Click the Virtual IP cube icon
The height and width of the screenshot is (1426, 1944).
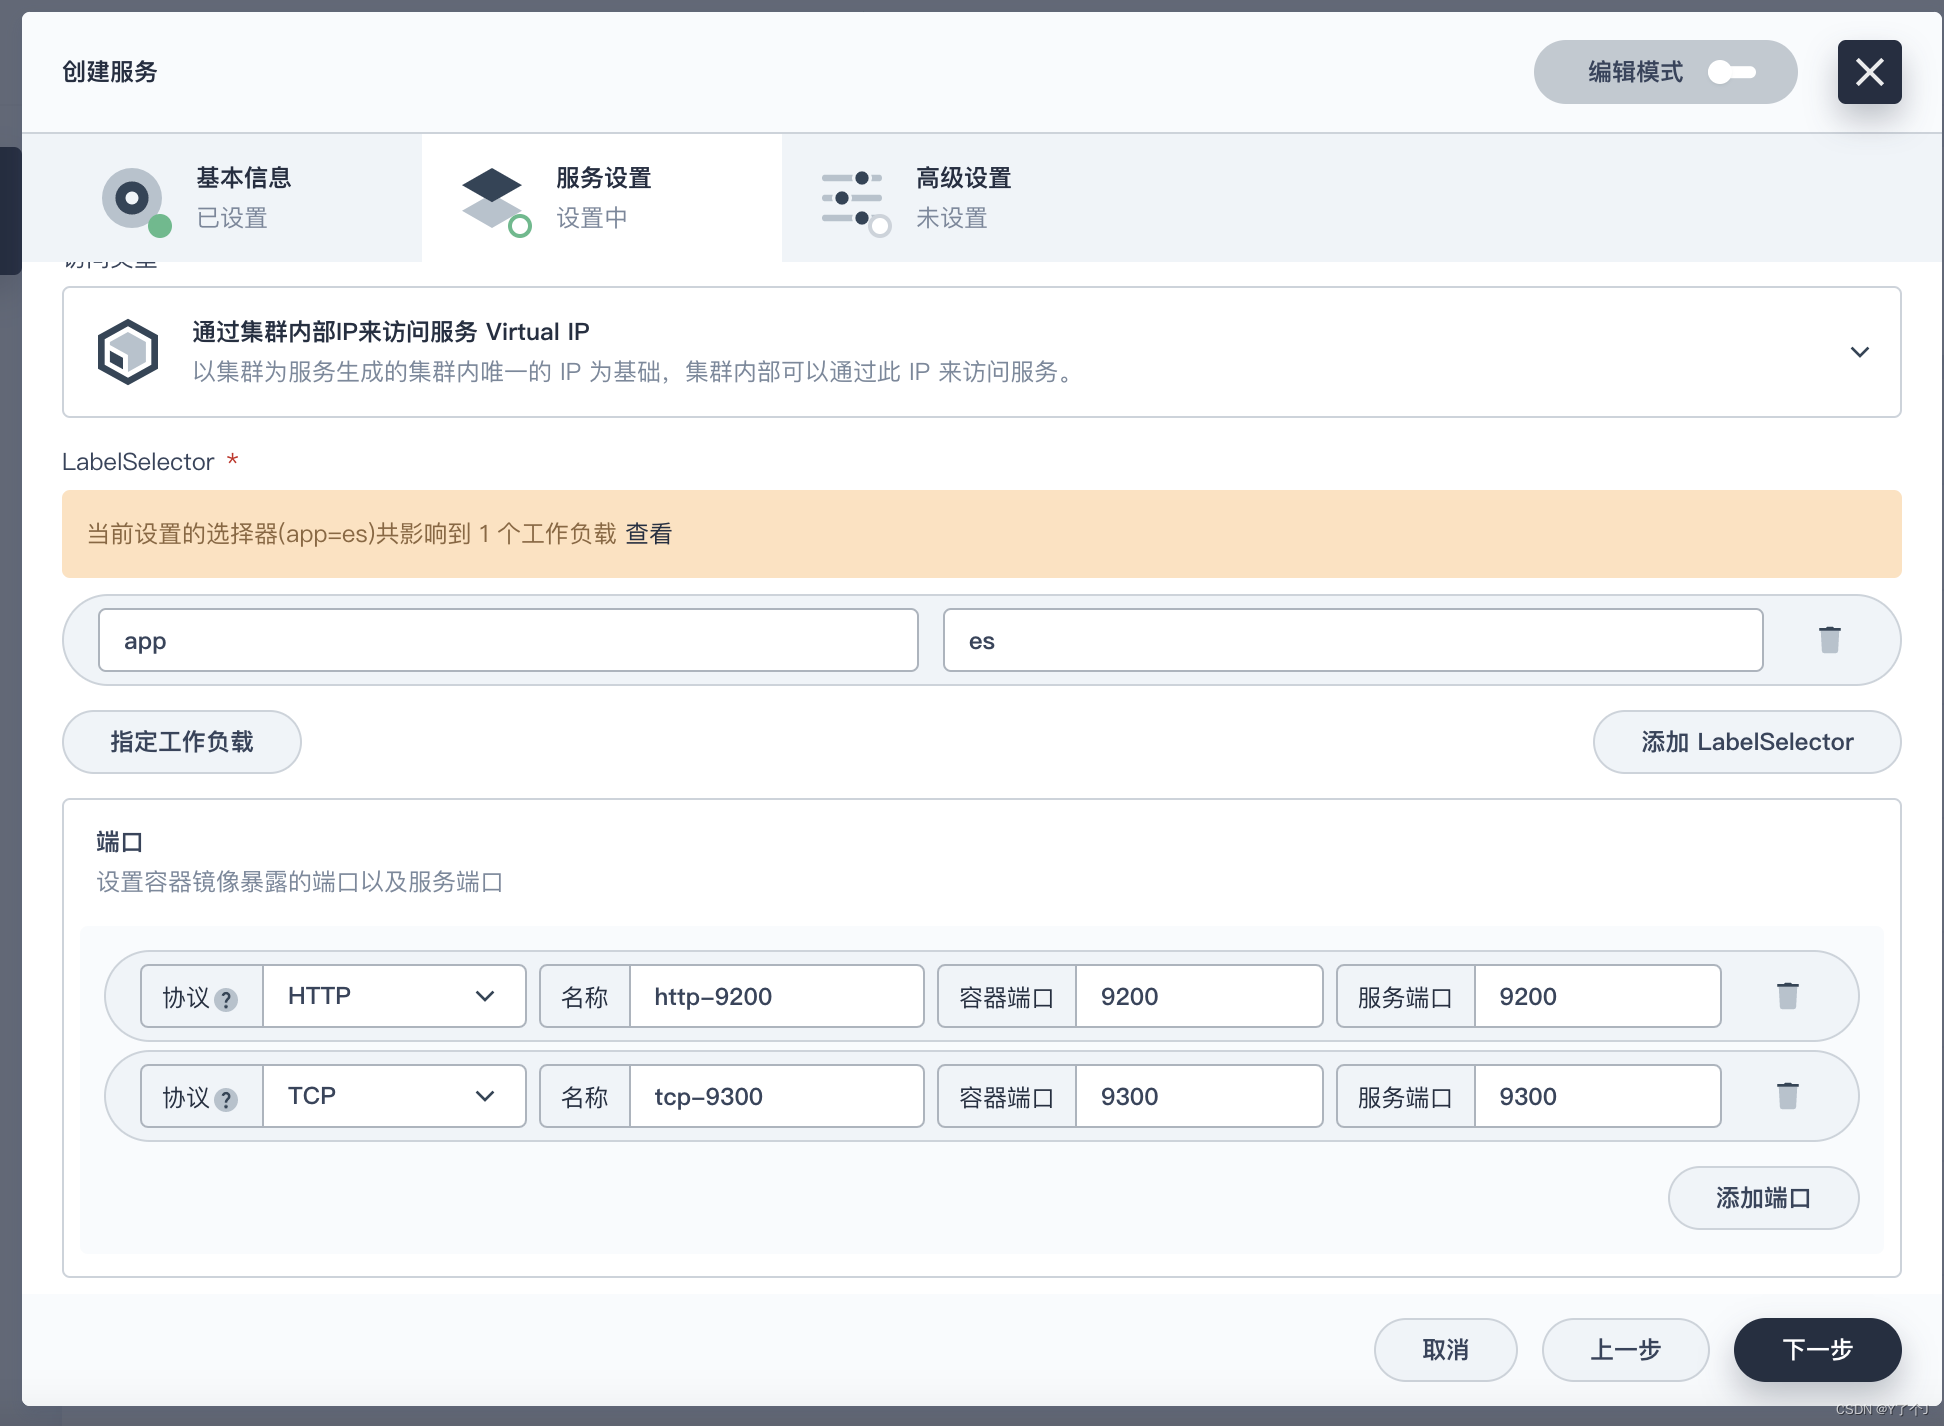click(128, 352)
